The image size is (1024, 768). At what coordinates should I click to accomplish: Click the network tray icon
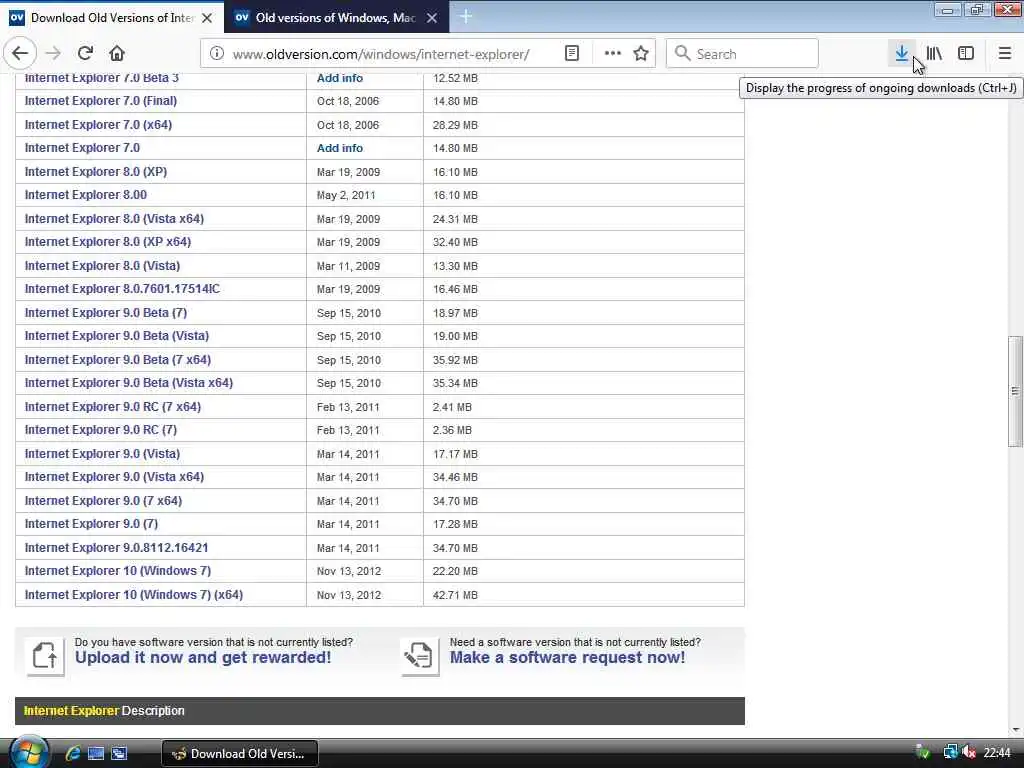(950, 753)
